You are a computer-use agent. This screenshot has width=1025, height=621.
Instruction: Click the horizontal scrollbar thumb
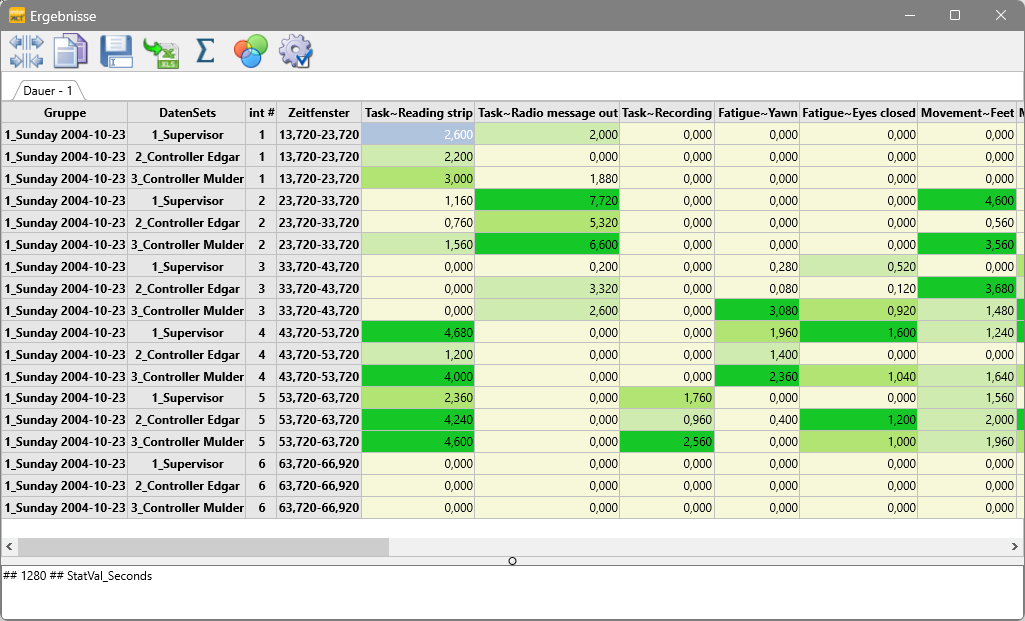pyautogui.click(x=203, y=546)
